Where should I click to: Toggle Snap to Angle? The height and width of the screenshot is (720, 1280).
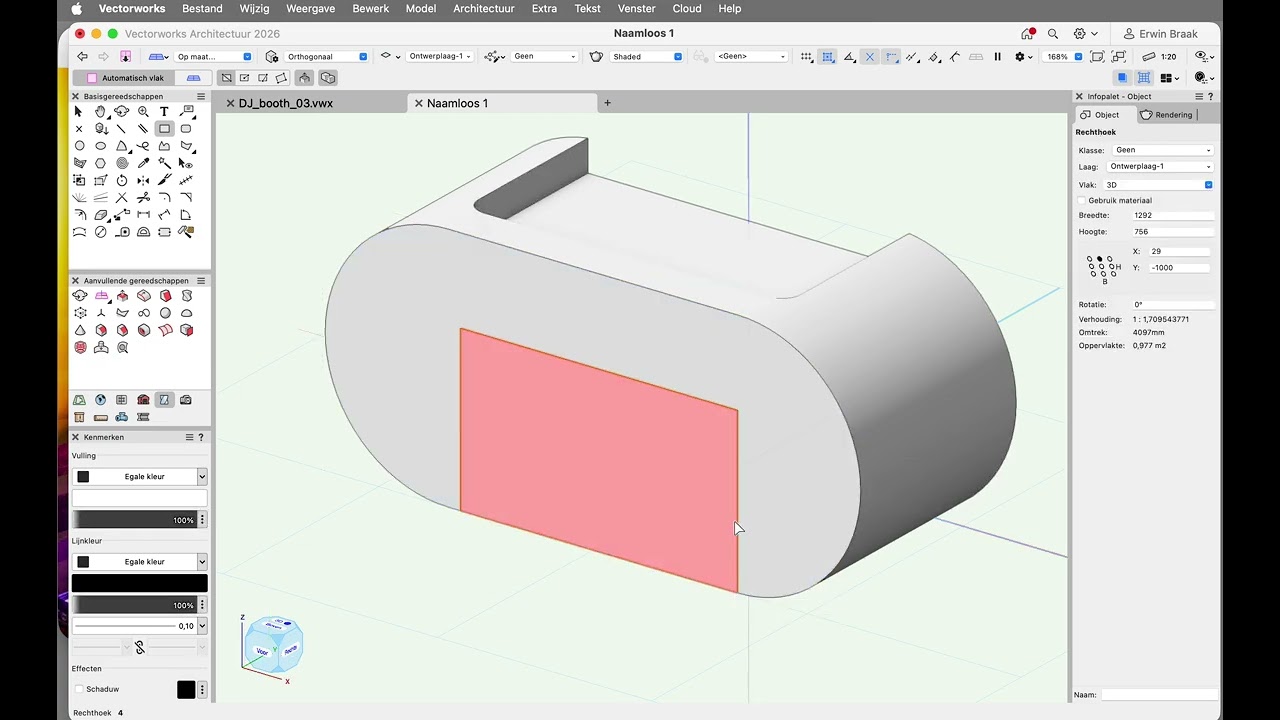coord(849,57)
